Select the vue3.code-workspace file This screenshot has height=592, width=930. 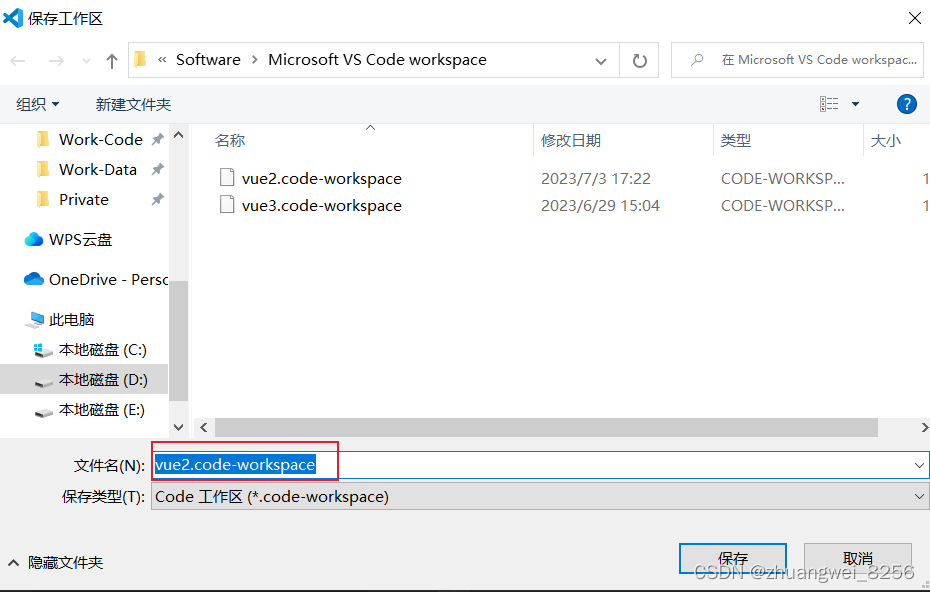[322, 205]
